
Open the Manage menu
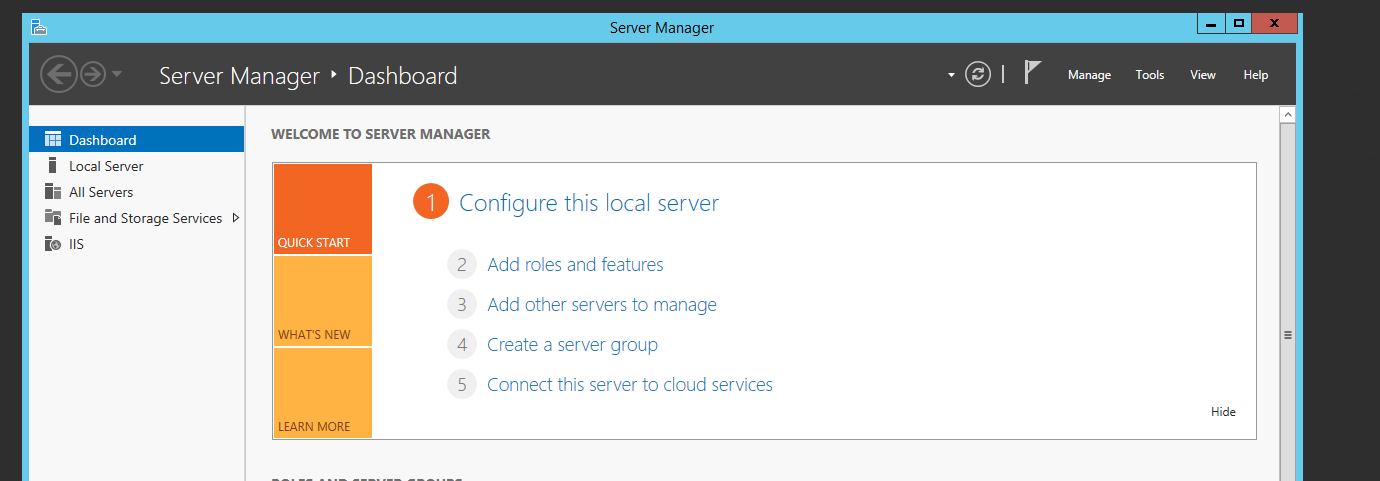pyautogui.click(x=1089, y=75)
